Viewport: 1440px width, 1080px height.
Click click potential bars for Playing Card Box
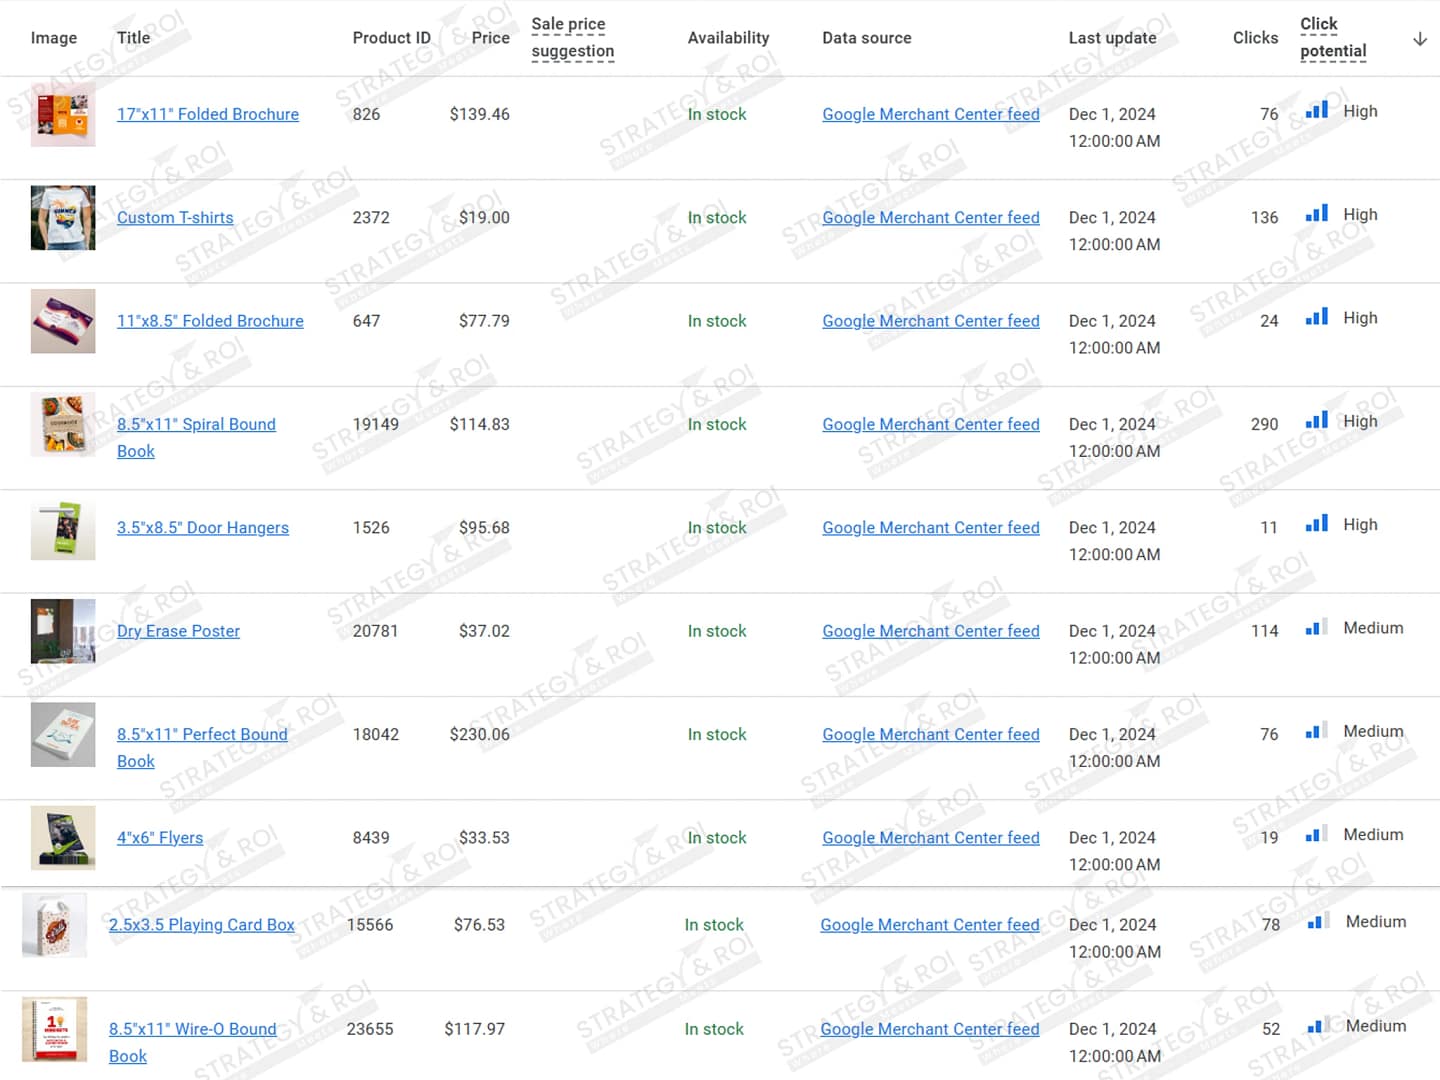[1318, 922]
